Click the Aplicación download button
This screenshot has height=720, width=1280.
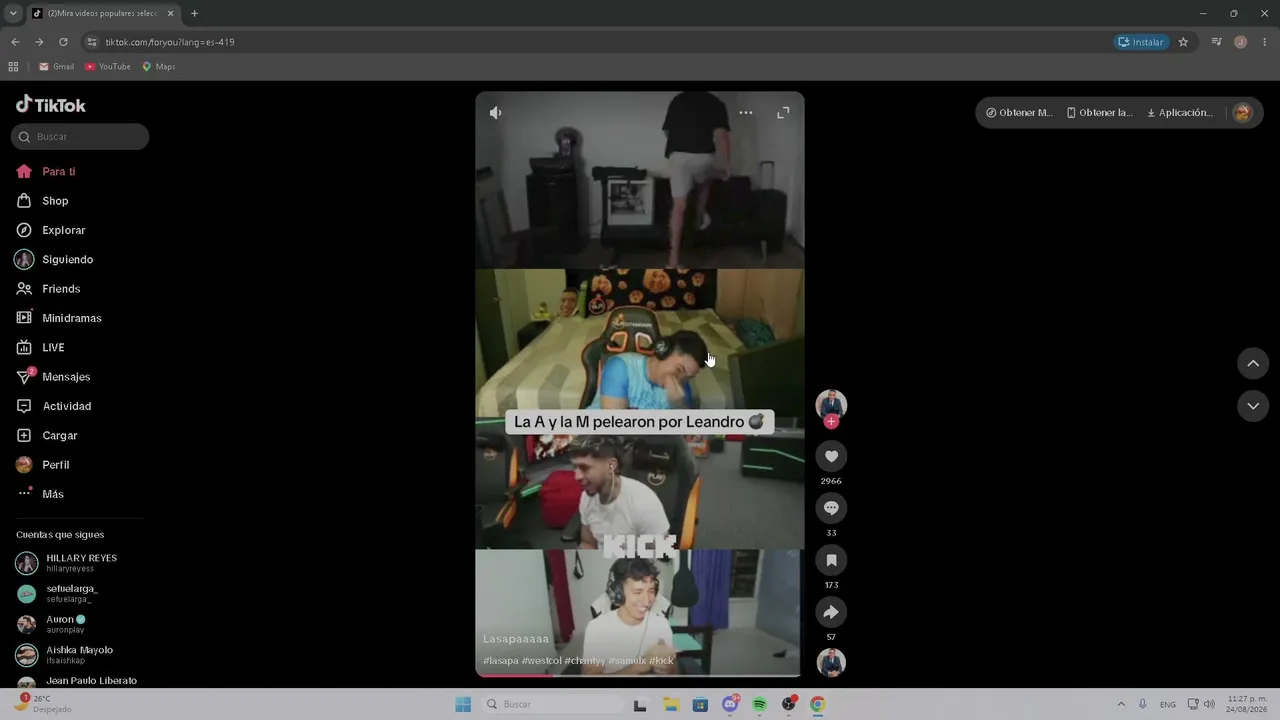(x=1180, y=113)
